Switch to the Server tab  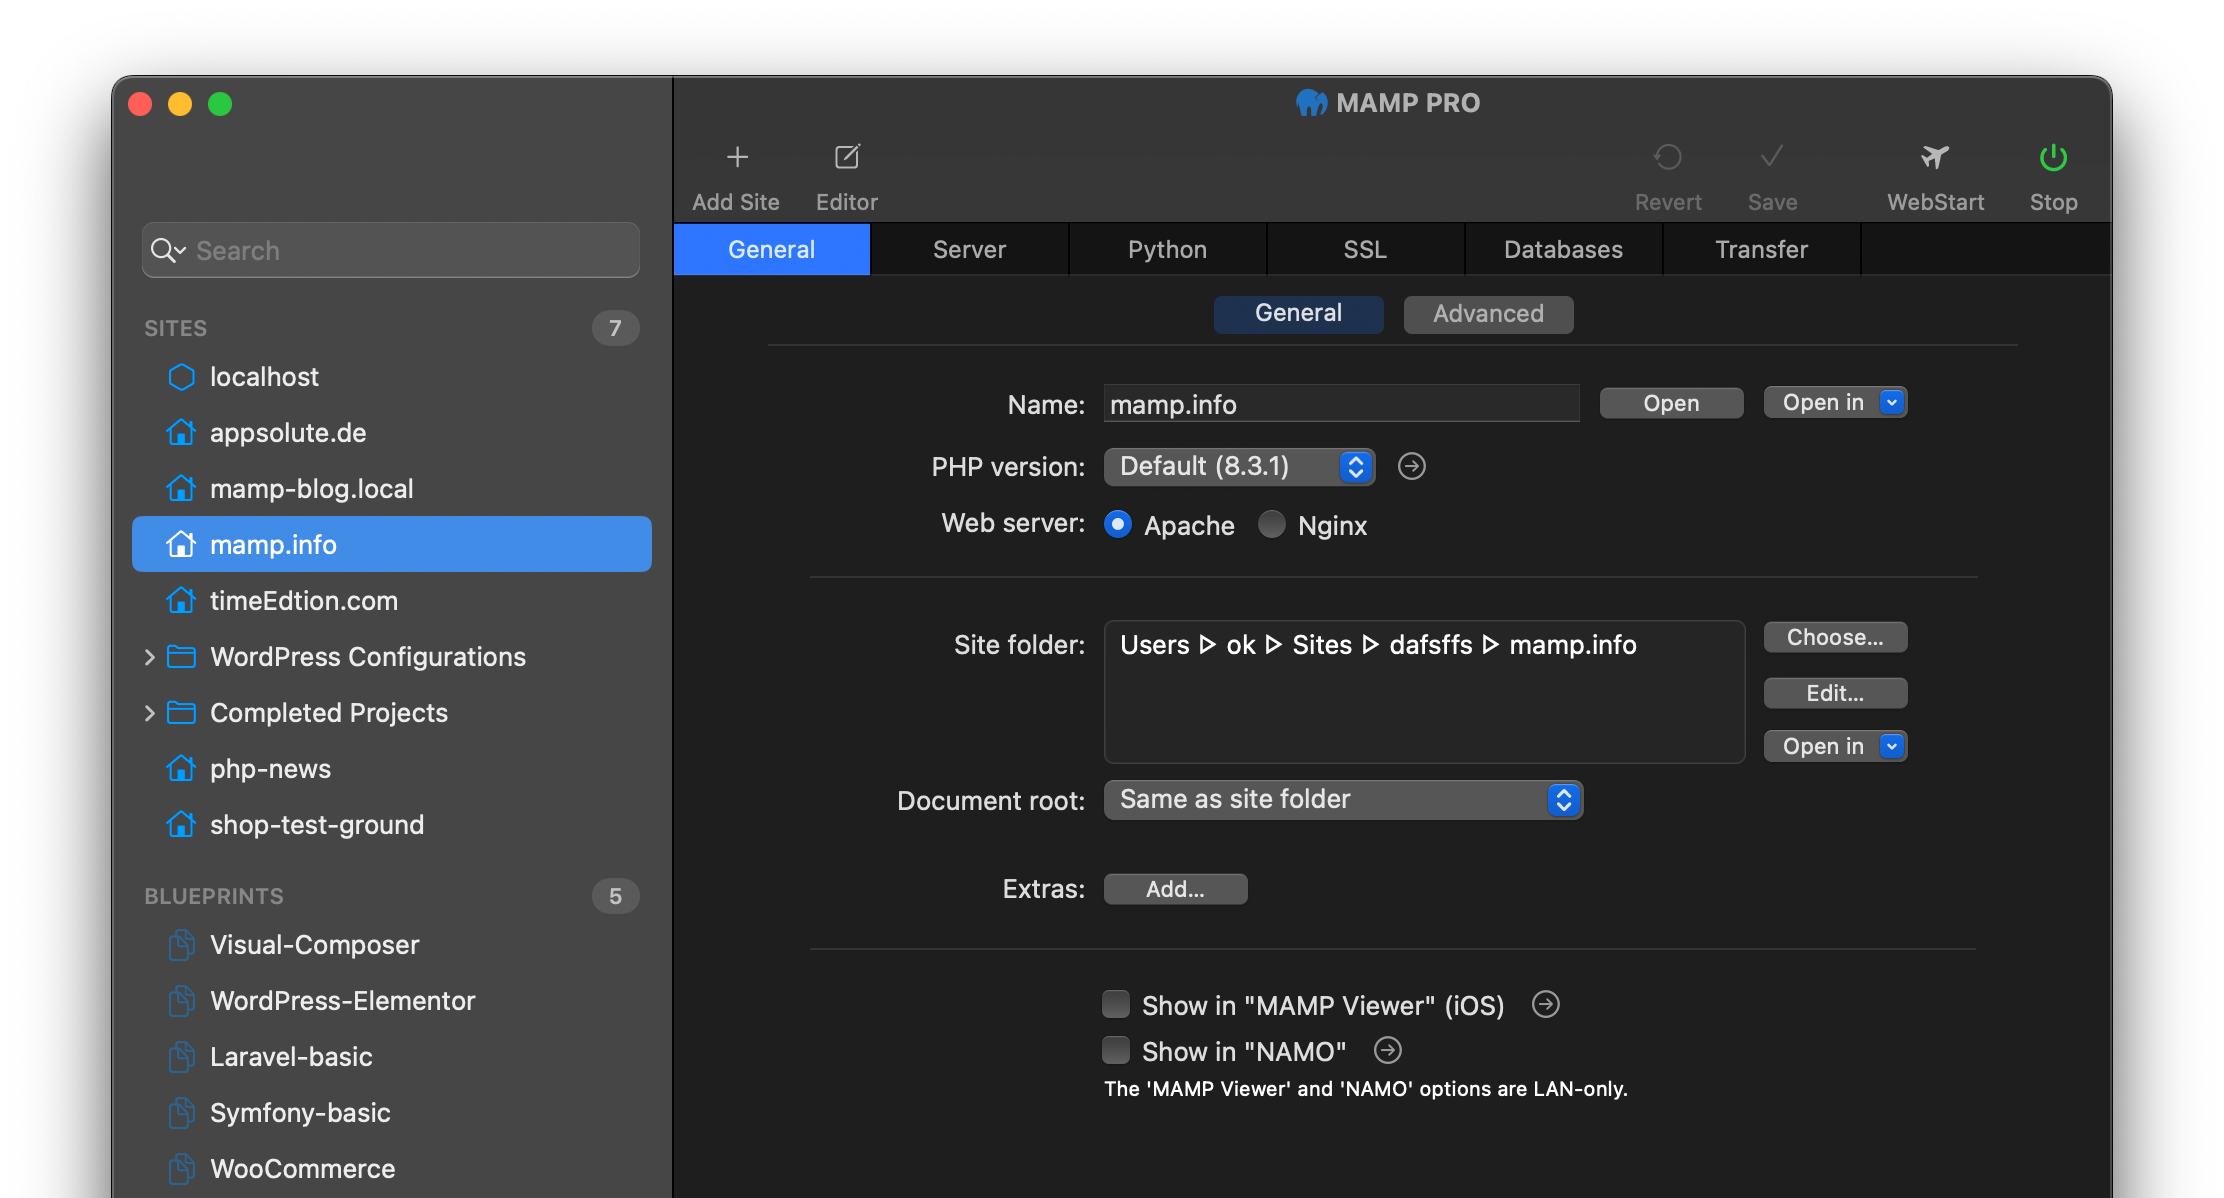[969, 250]
